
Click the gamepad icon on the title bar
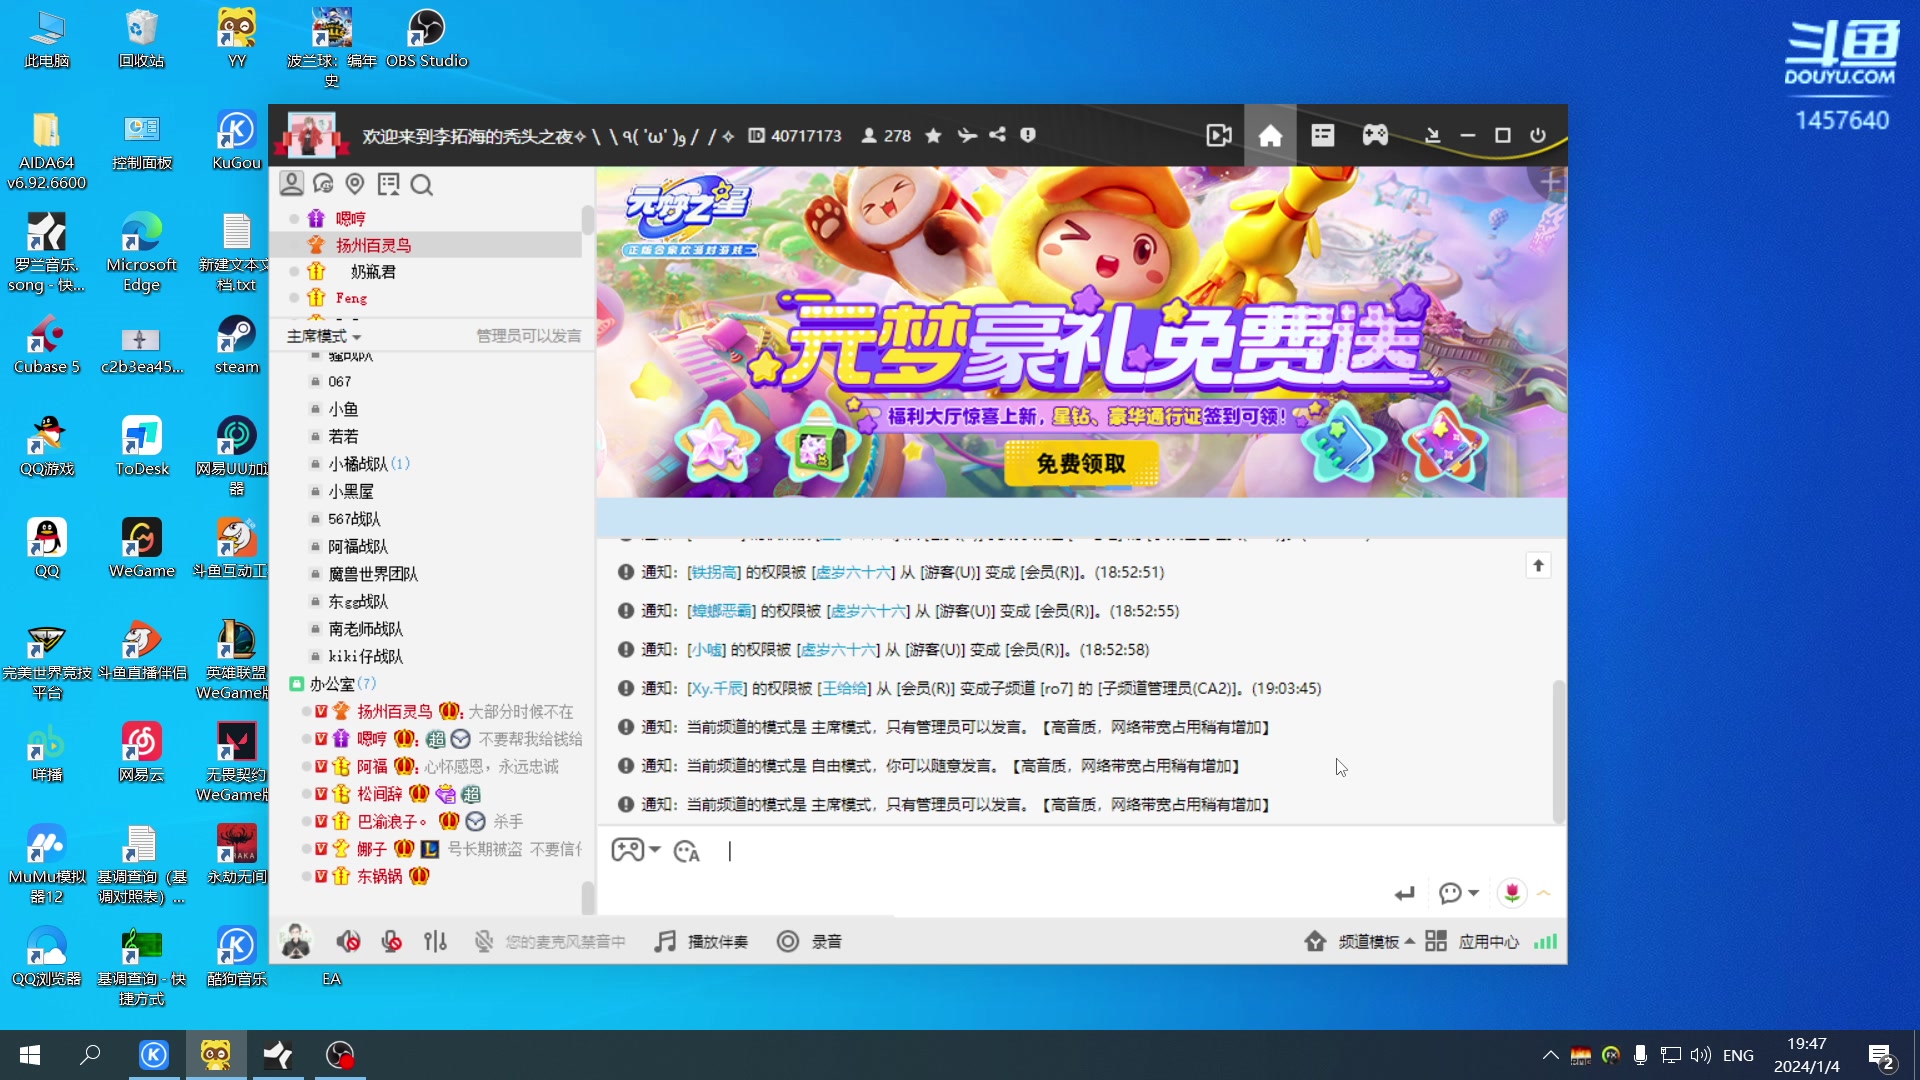pyautogui.click(x=1375, y=135)
